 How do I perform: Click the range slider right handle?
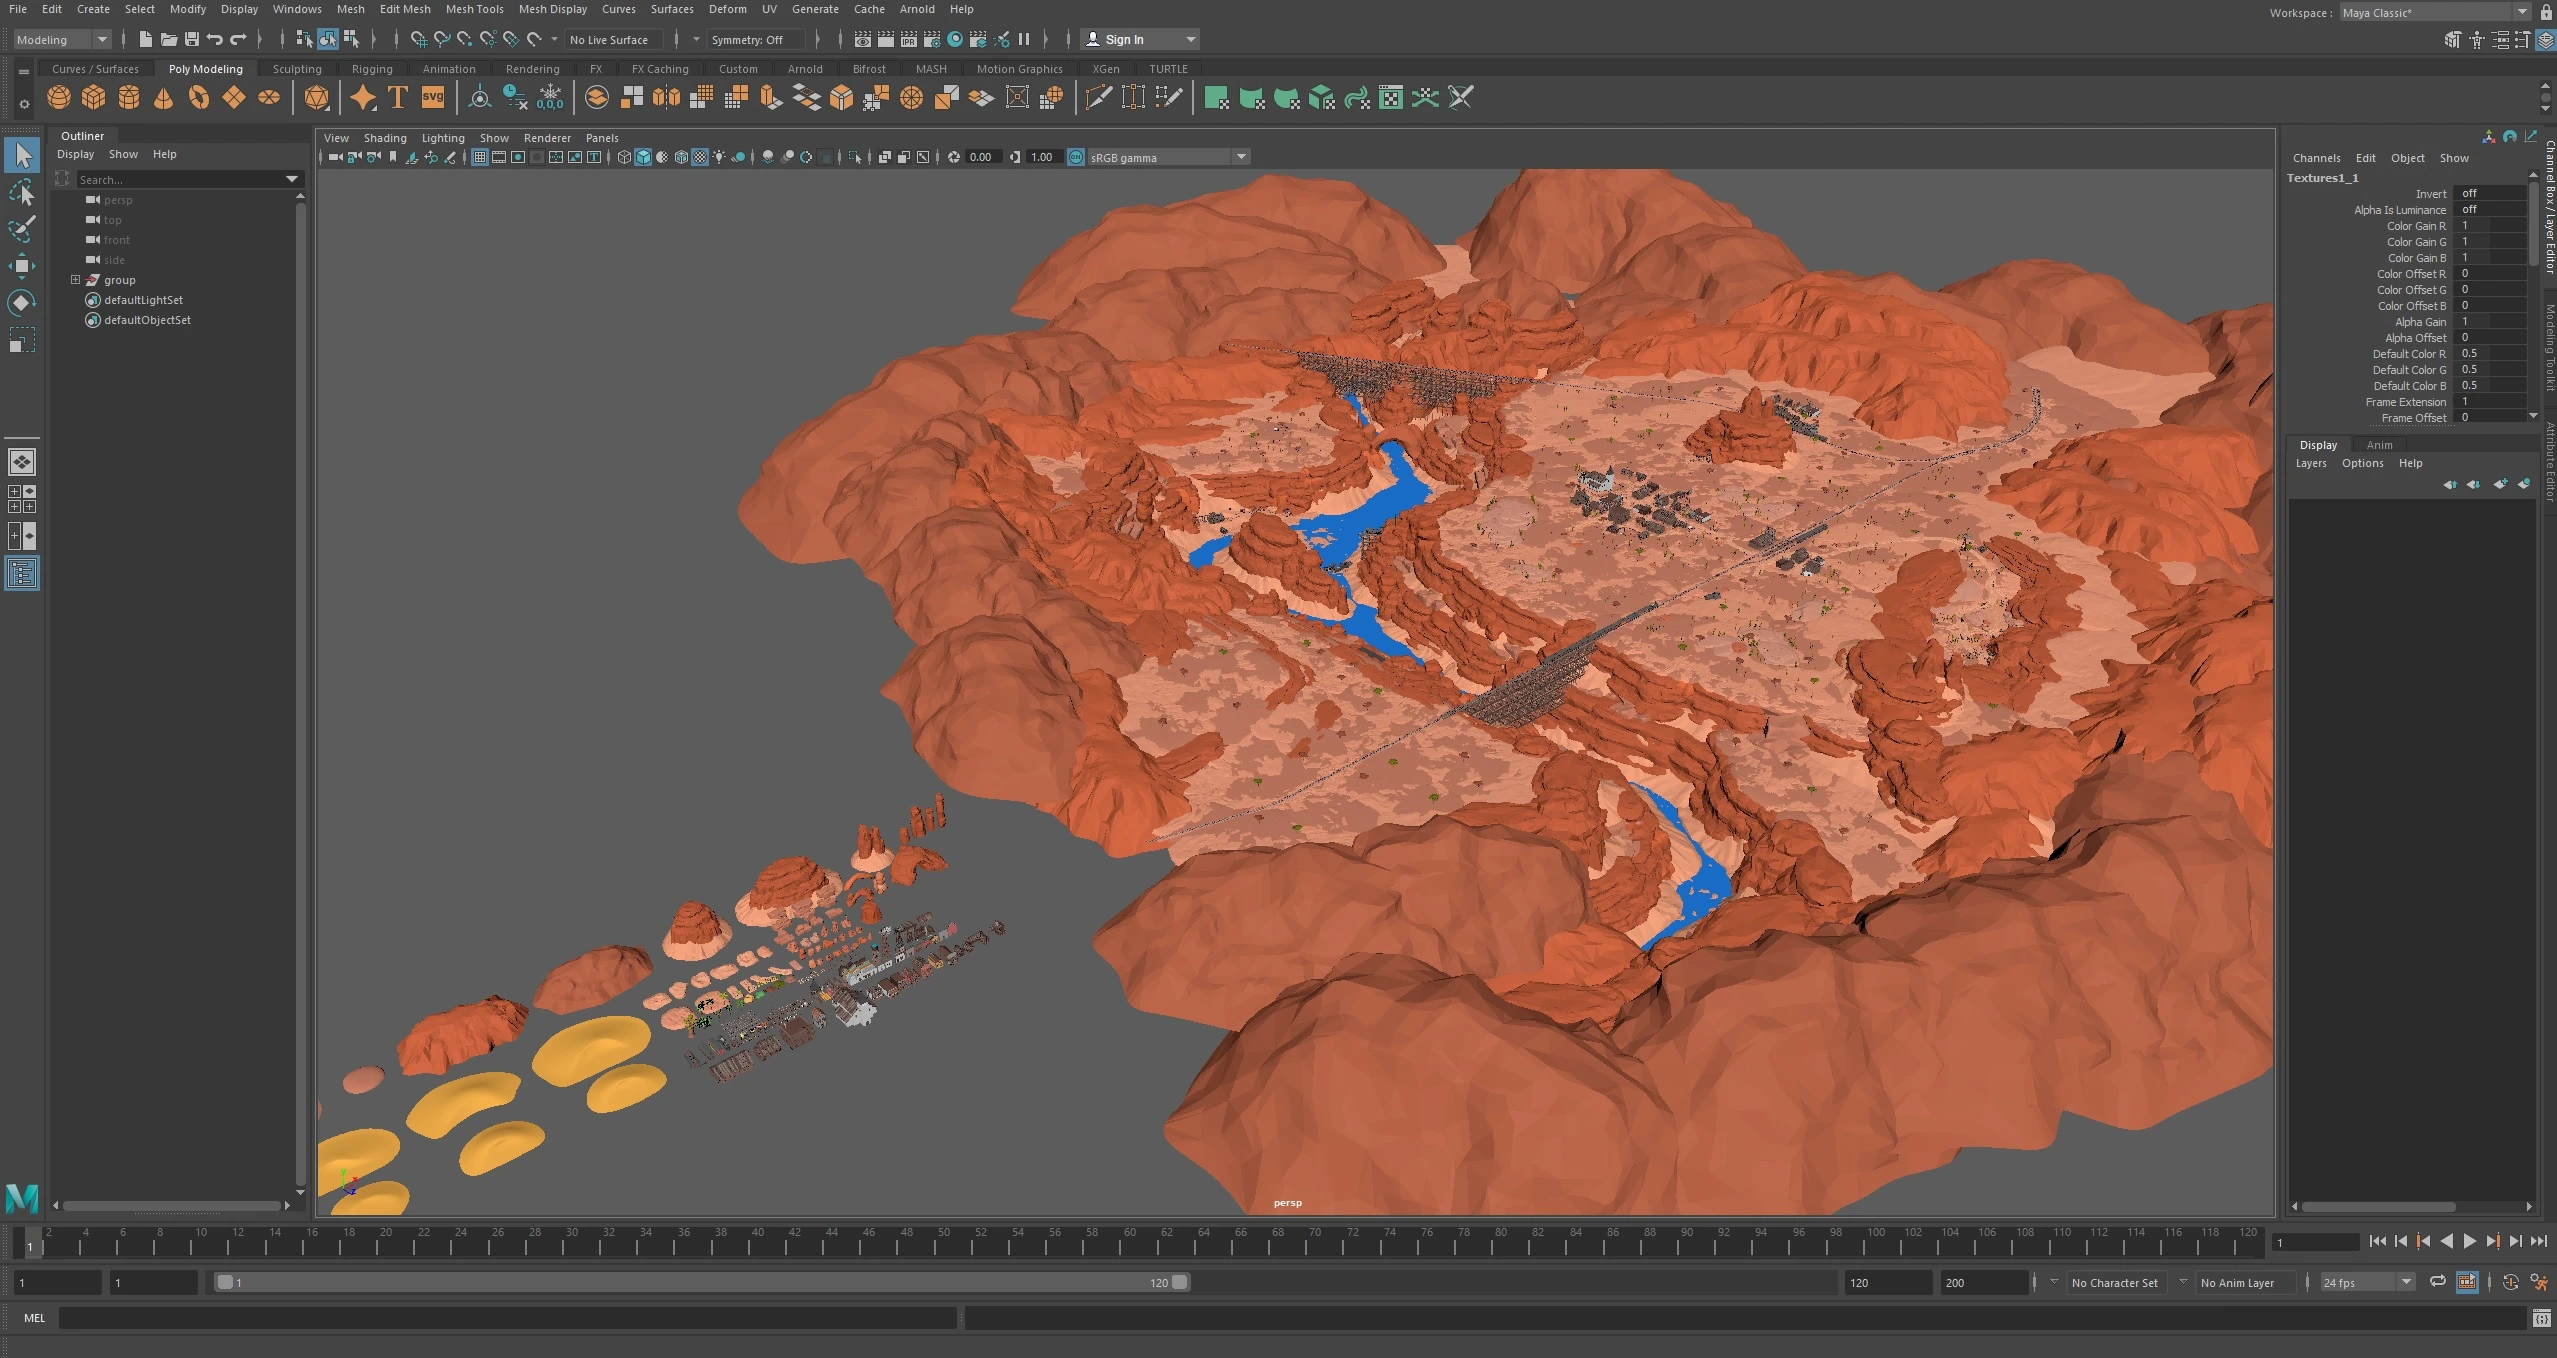coord(1180,1282)
